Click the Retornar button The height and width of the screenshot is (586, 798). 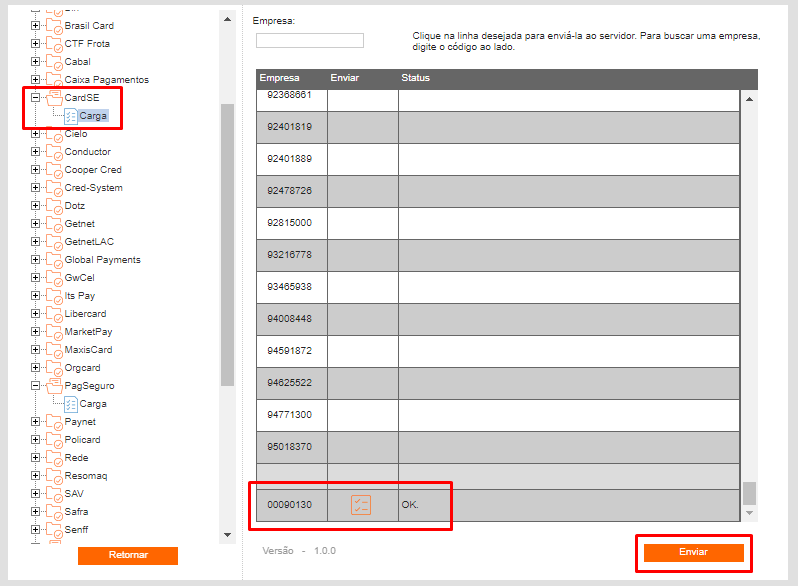tap(128, 555)
